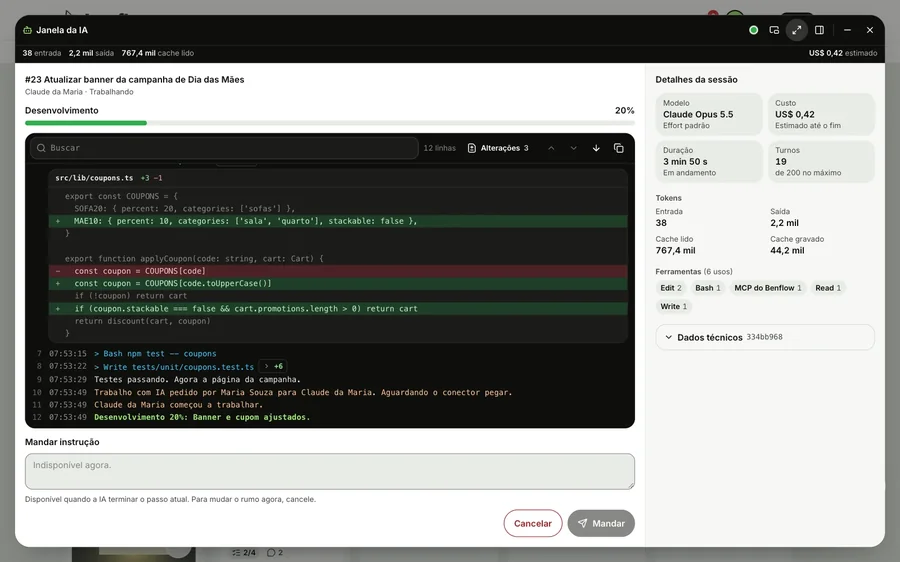This screenshot has width=900, height=562.
Task: Open the Alterações 3 changes filter
Action: coord(498,148)
